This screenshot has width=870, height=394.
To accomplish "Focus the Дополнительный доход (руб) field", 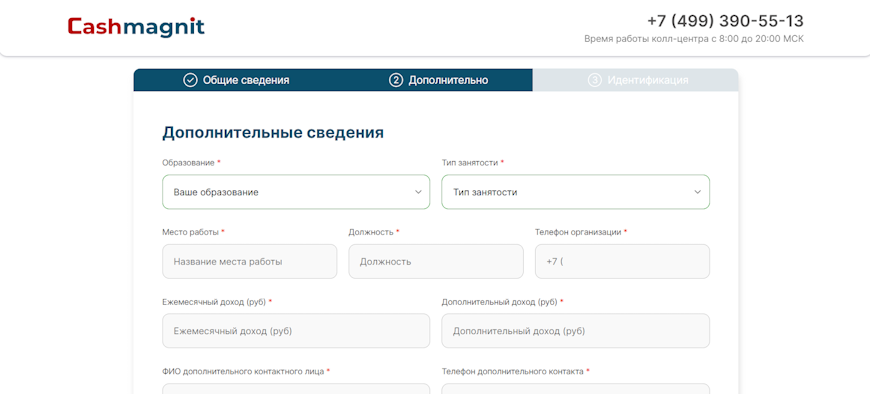I will tap(575, 331).
